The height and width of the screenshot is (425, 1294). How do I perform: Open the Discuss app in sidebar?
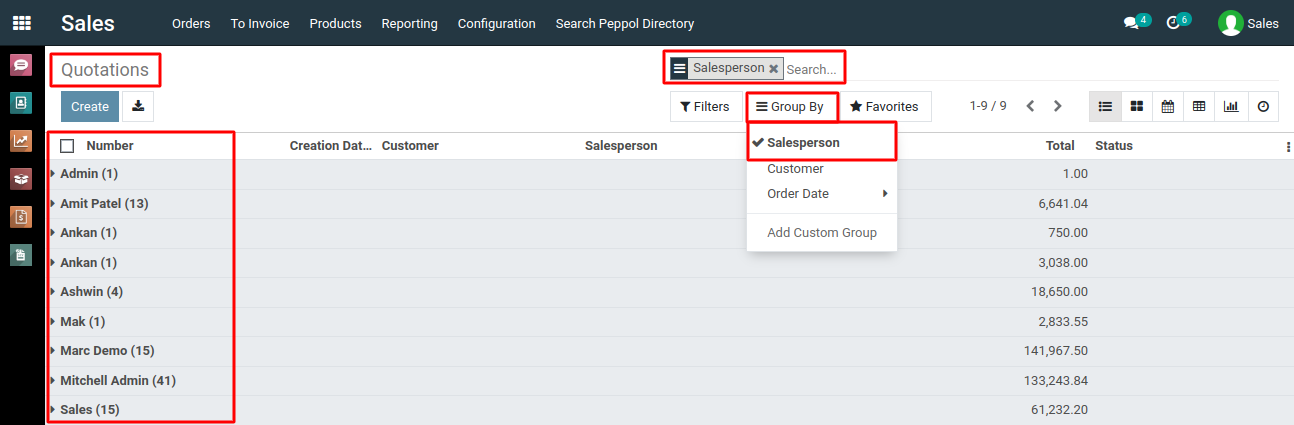[x=21, y=65]
